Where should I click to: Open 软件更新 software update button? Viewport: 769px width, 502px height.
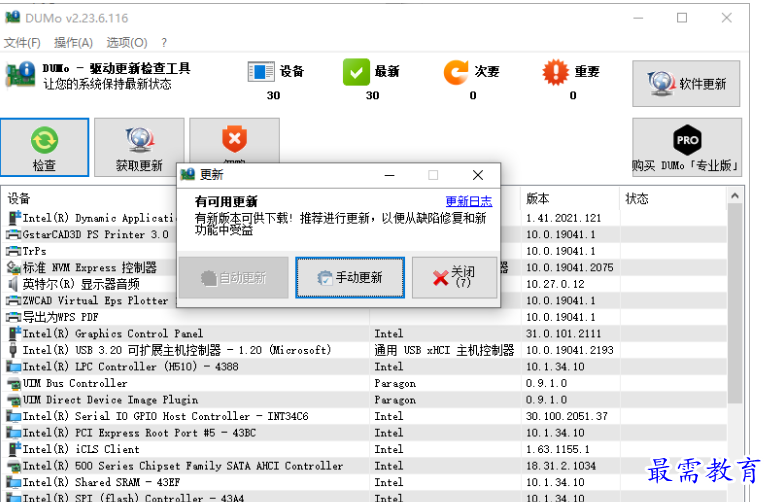click(x=685, y=84)
